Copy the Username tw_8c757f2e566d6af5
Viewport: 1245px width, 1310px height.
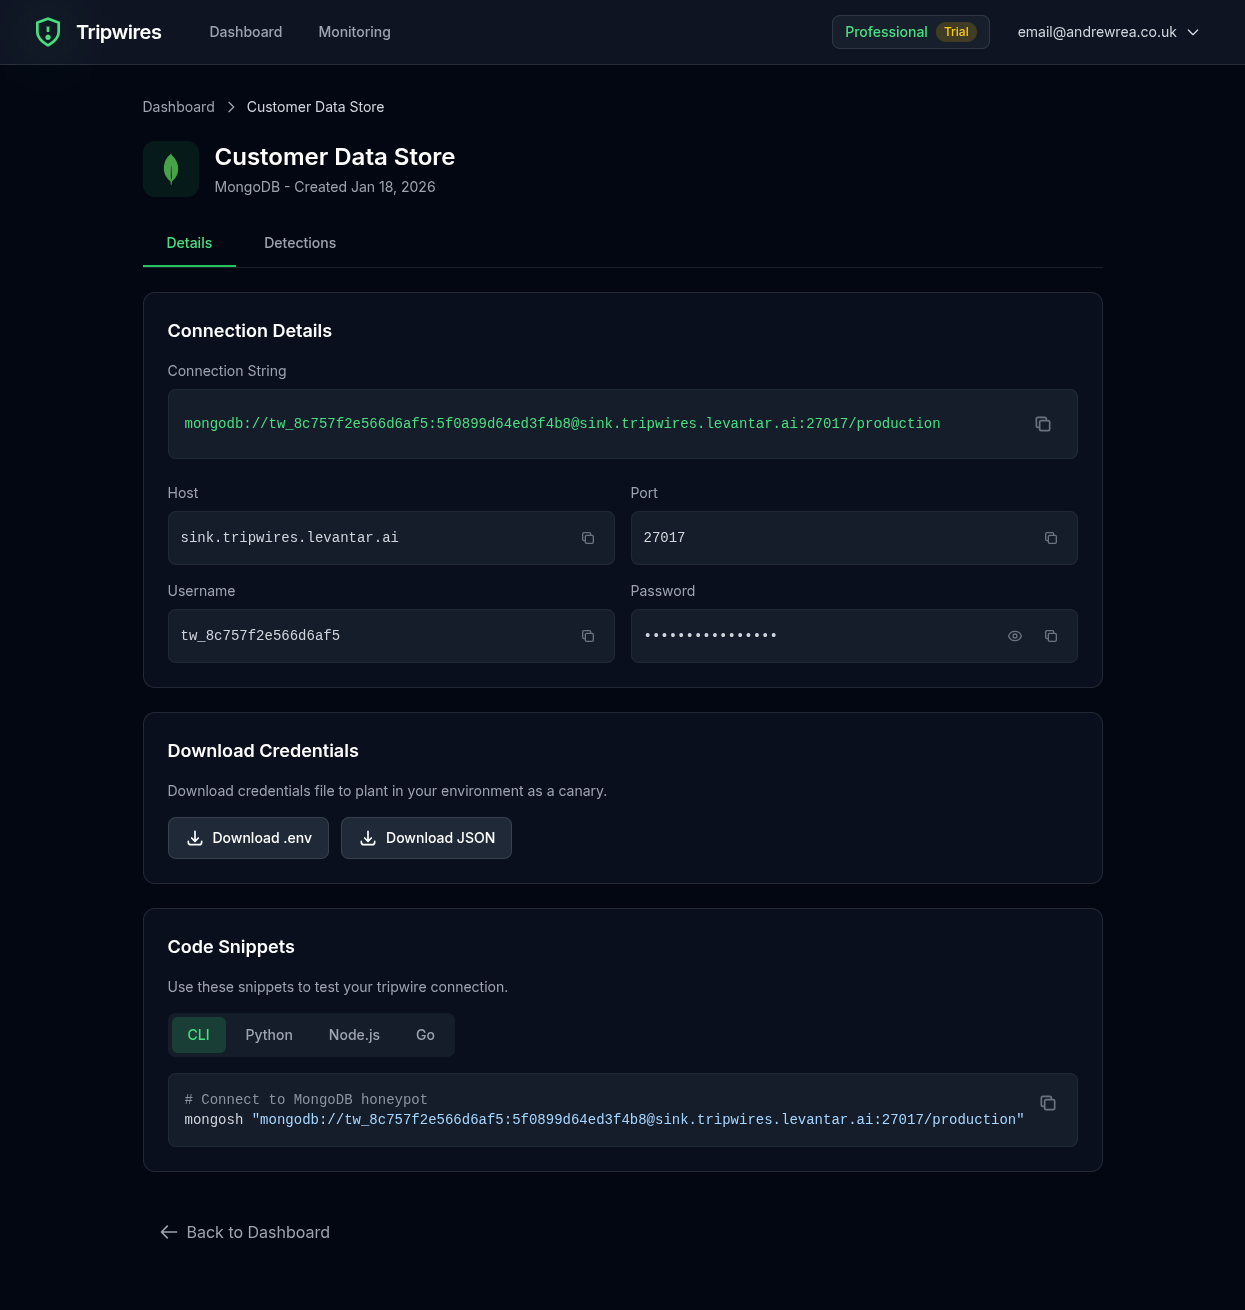pyautogui.click(x=588, y=636)
